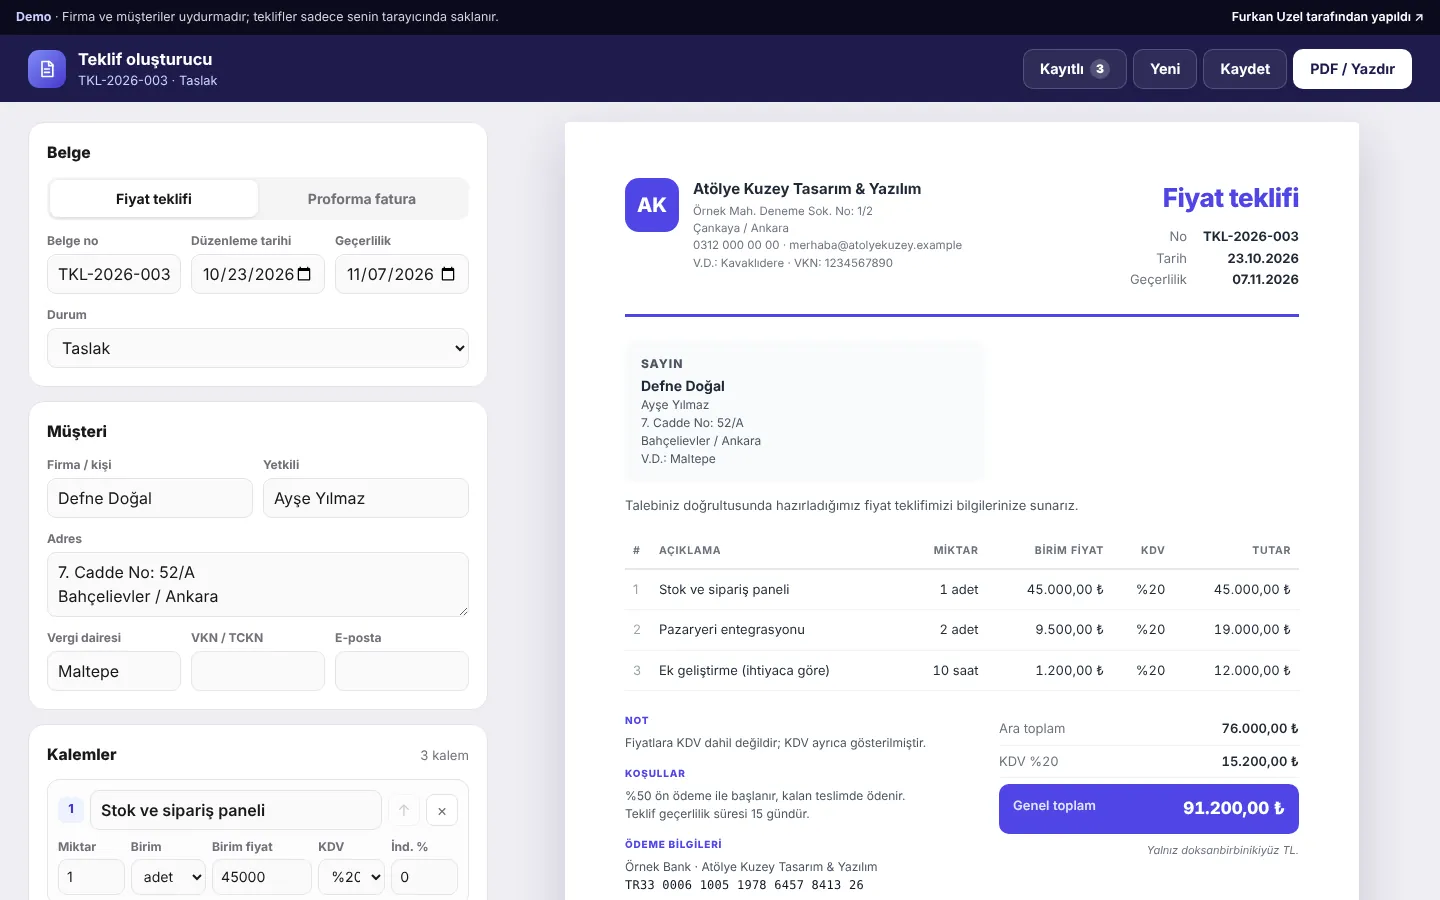Open the Durum status dropdown
Screen dimensions: 1440x900
coord(258,348)
